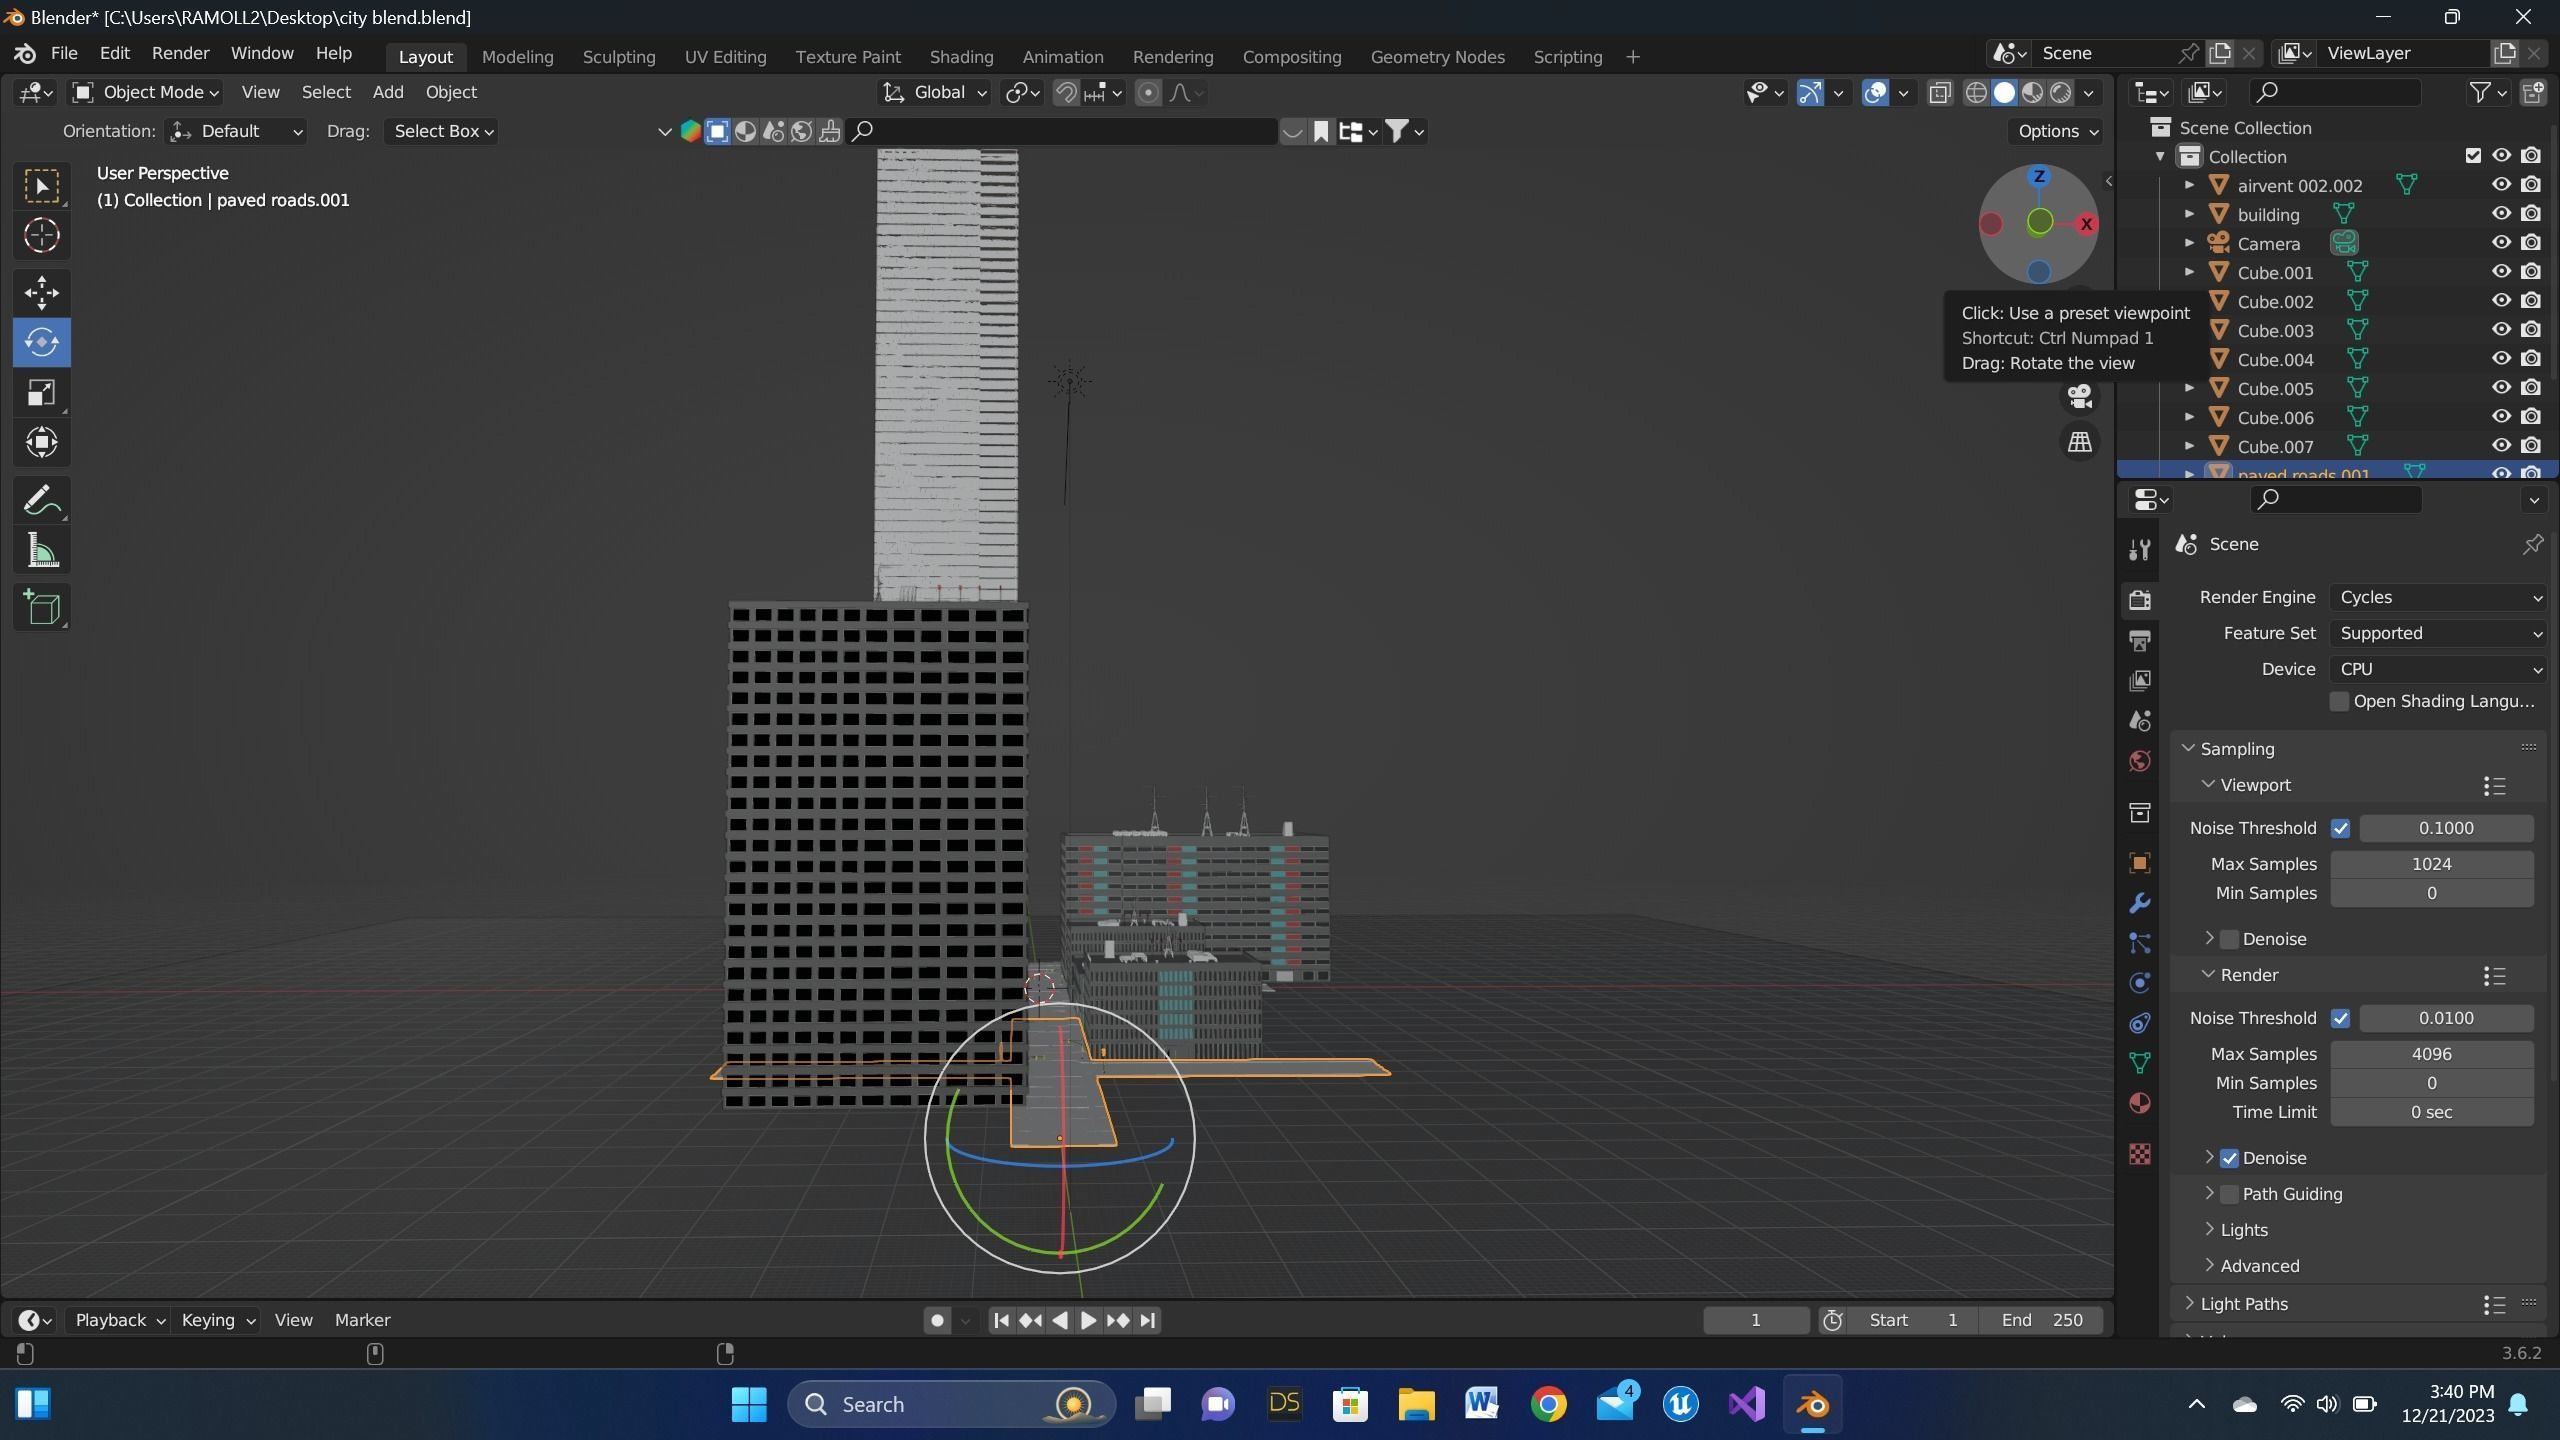The width and height of the screenshot is (2560, 1440).
Task: Select the Scale tool
Action: tap(41, 392)
